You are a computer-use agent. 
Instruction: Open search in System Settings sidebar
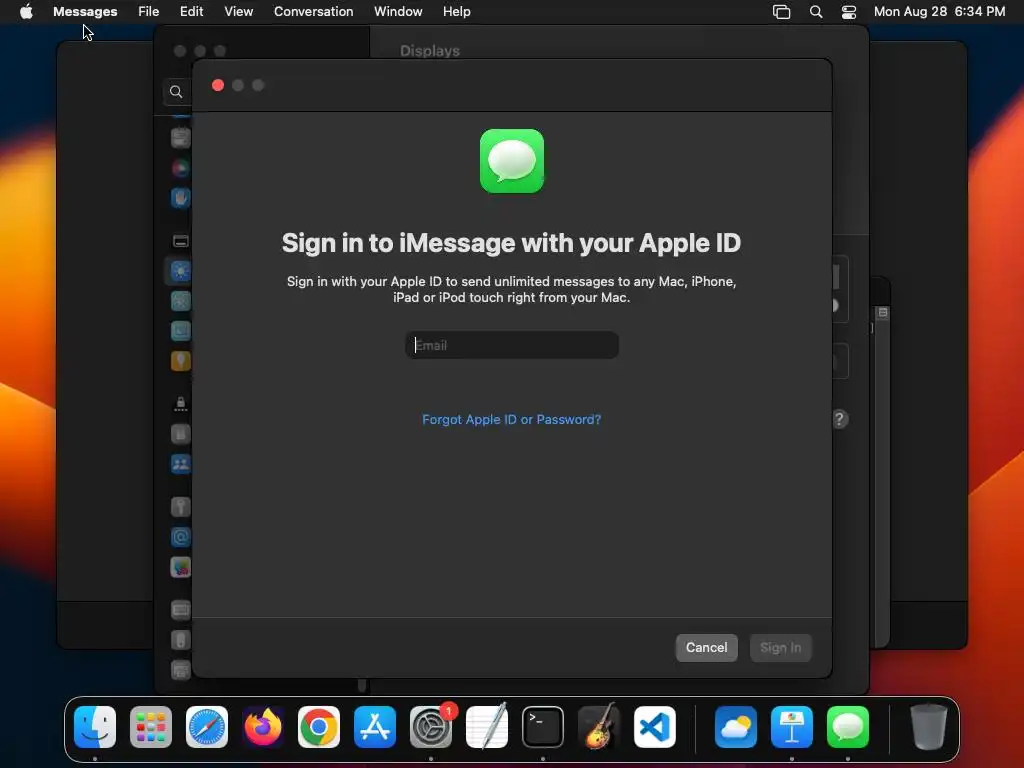[176, 91]
